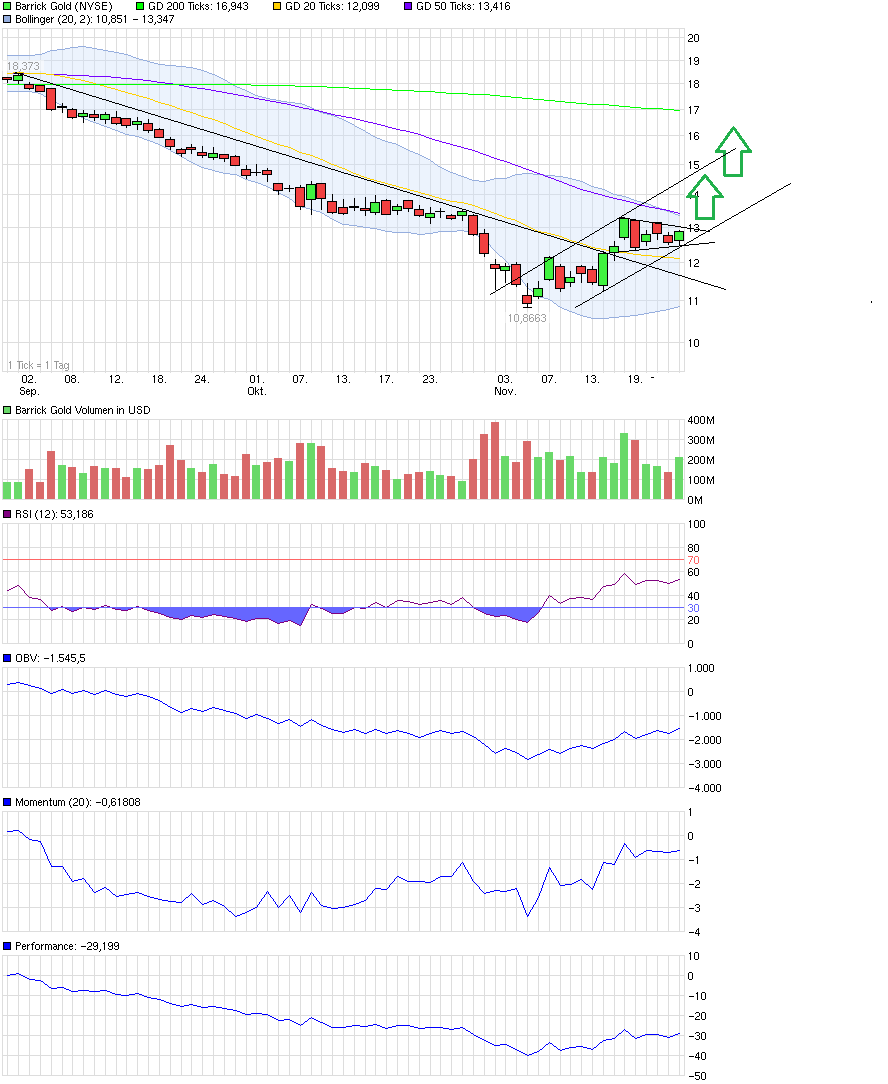Screen dimensions: 888x1084
Task: Click the Barrick Gold Volumen legend swatch
Action: click(x=8, y=410)
